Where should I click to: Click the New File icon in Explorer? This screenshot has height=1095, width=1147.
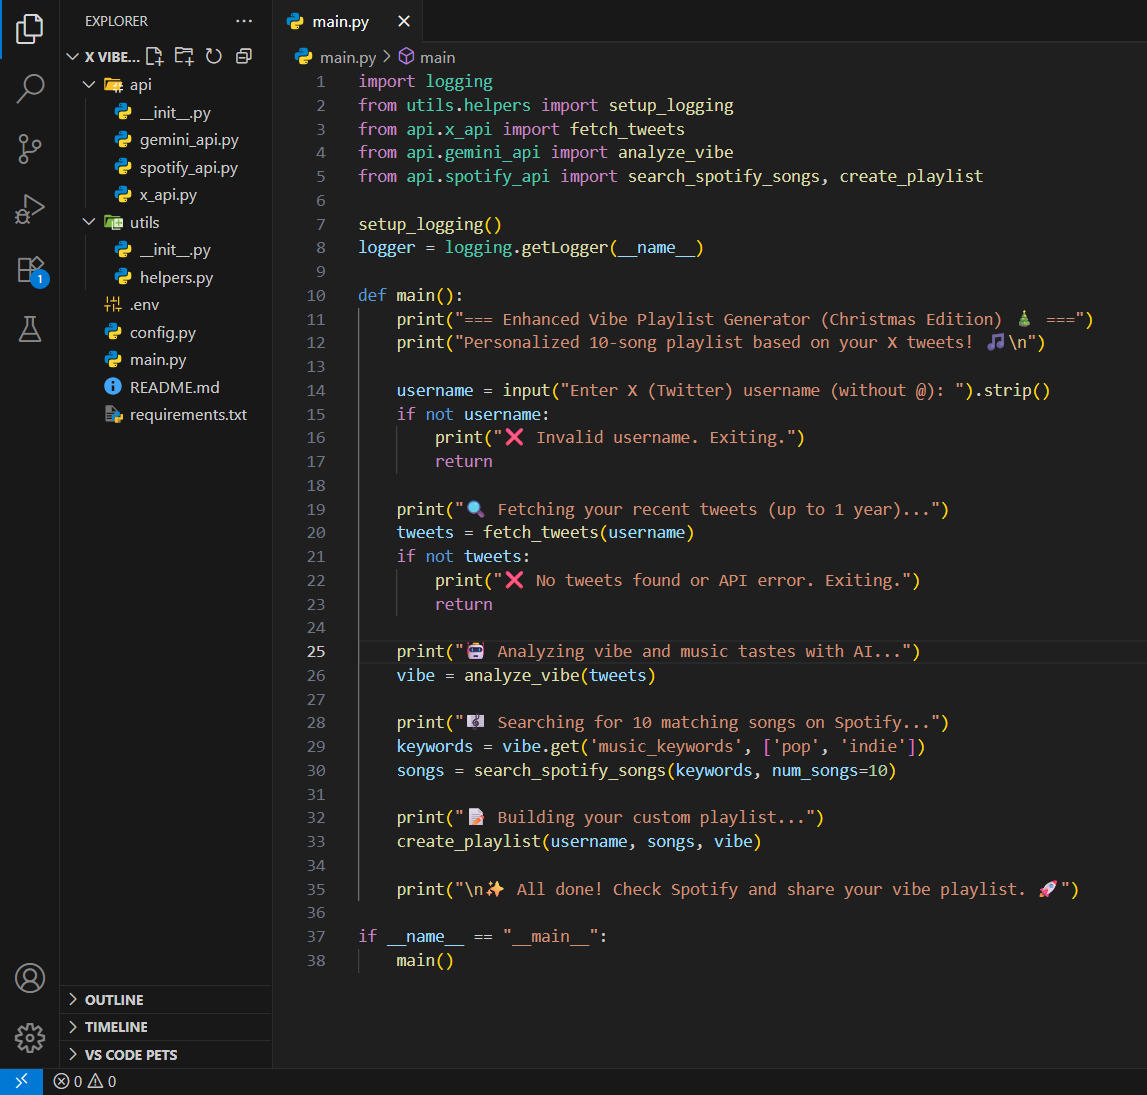(155, 56)
